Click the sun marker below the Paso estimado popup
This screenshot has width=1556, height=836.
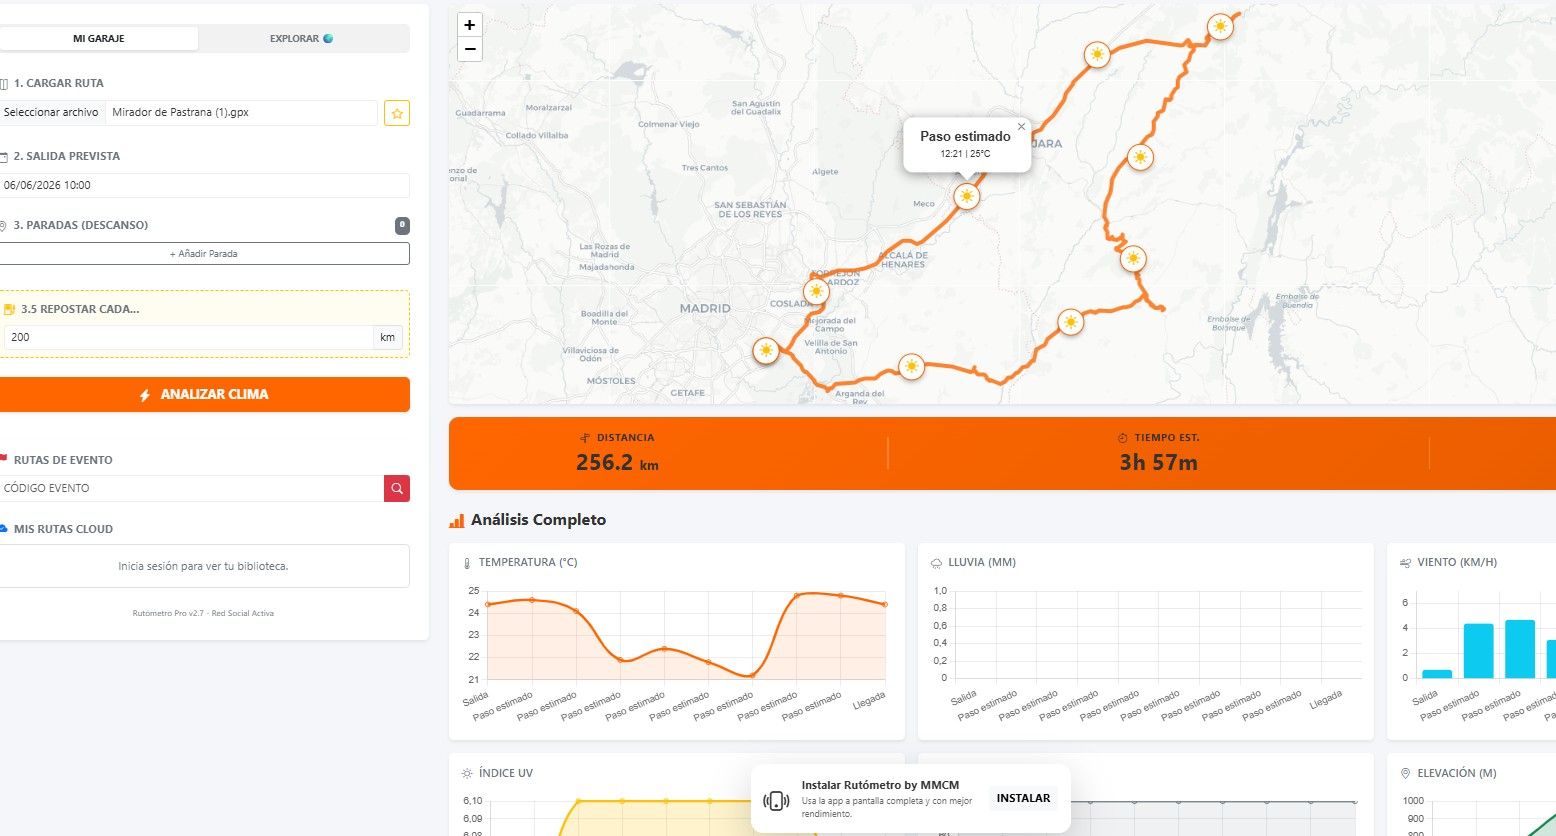click(x=966, y=196)
